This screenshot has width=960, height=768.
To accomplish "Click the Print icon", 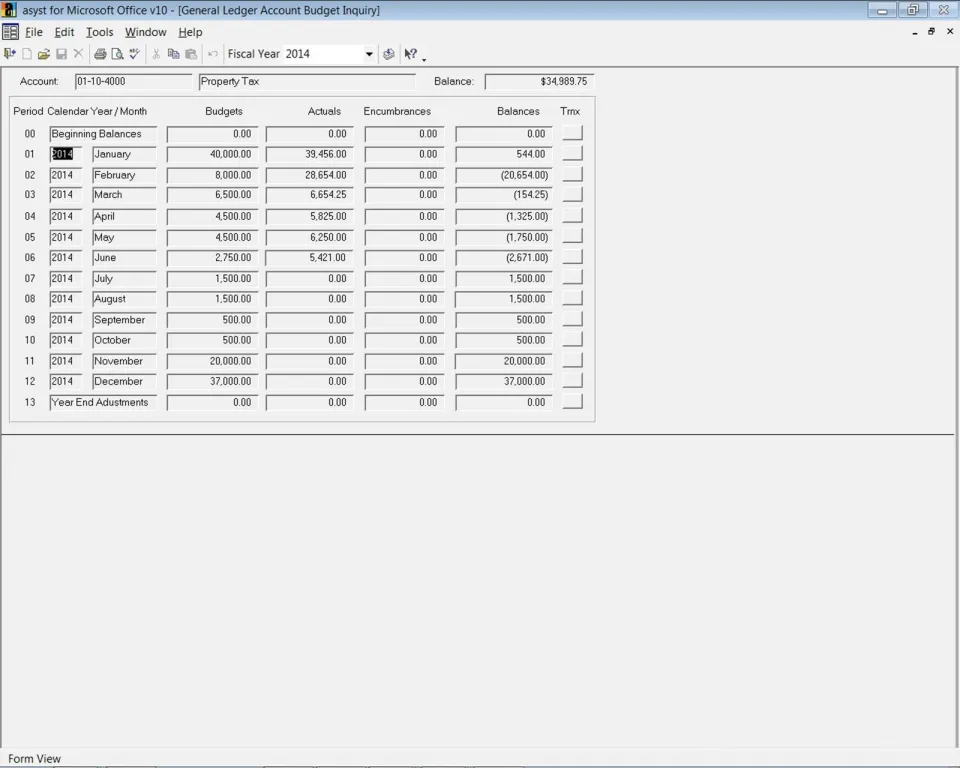I will click(x=100, y=54).
